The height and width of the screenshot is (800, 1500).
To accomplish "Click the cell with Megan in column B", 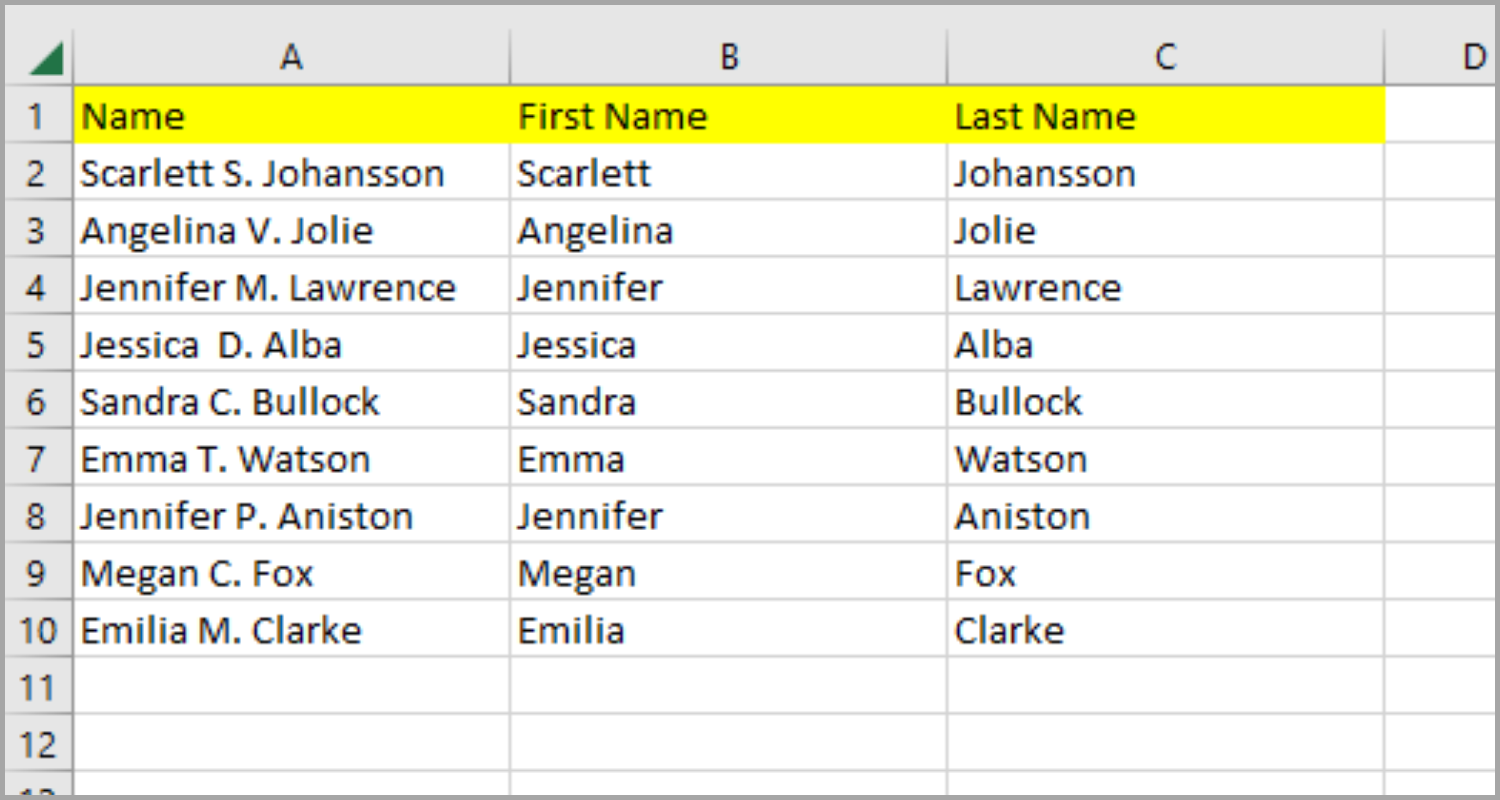I will click(x=728, y=573).
